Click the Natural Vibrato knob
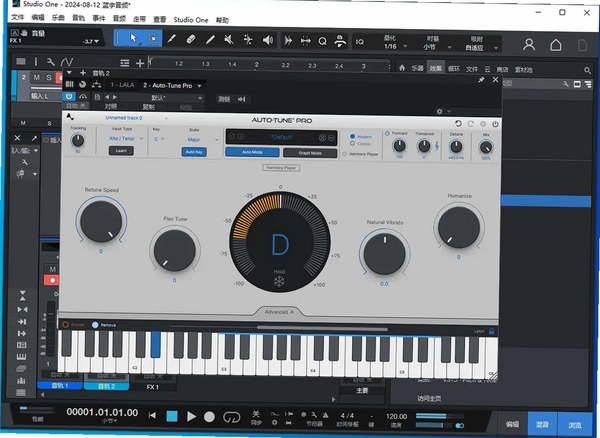The image size is (600, 438). point(384,254)
